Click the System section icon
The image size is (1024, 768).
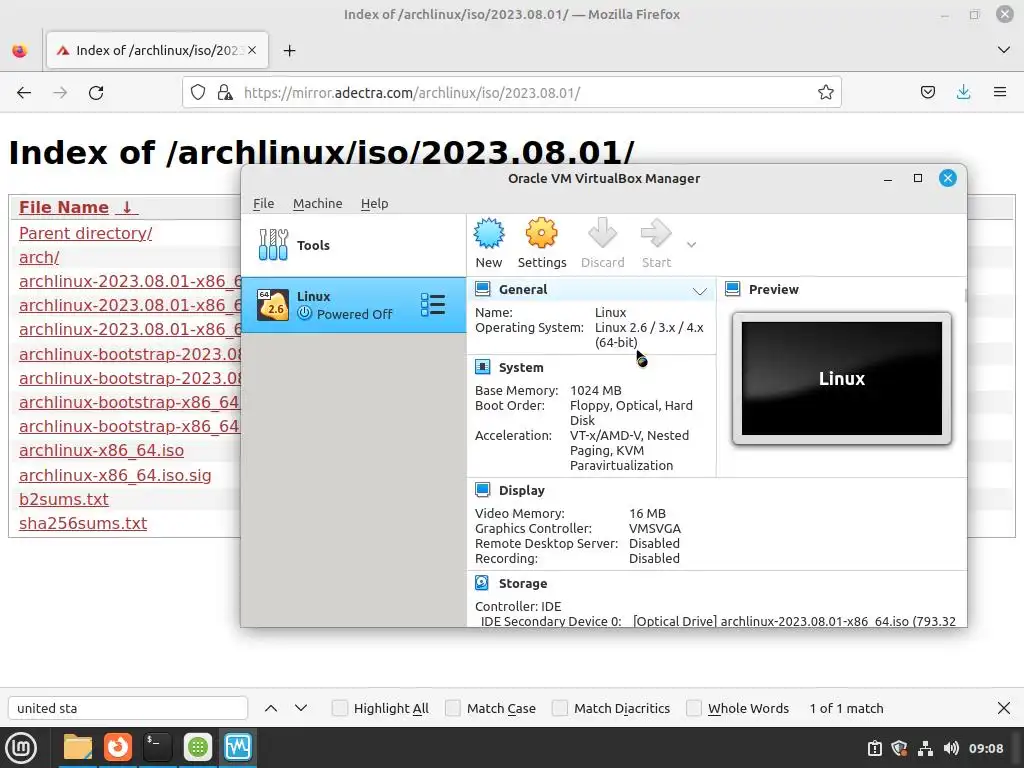[x=483, y=367]
